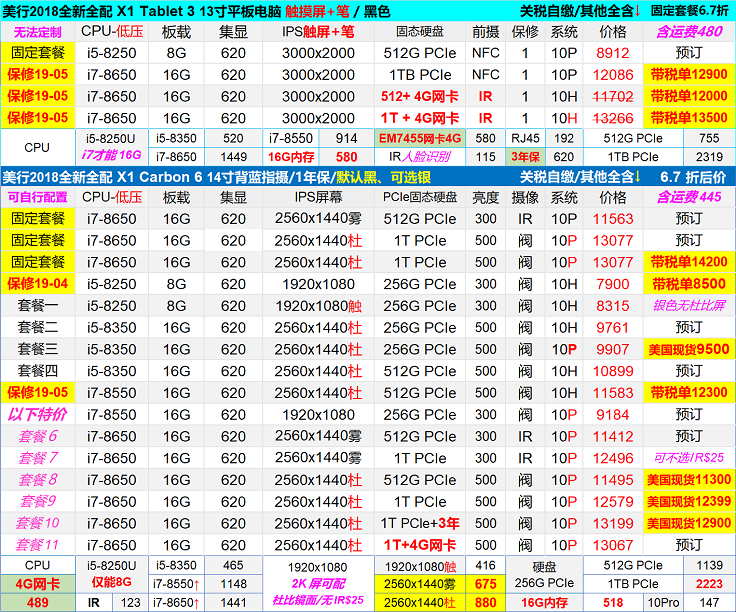The image size is (736, 612).
Task: Select the price 10899
Action: pos(613,371)
